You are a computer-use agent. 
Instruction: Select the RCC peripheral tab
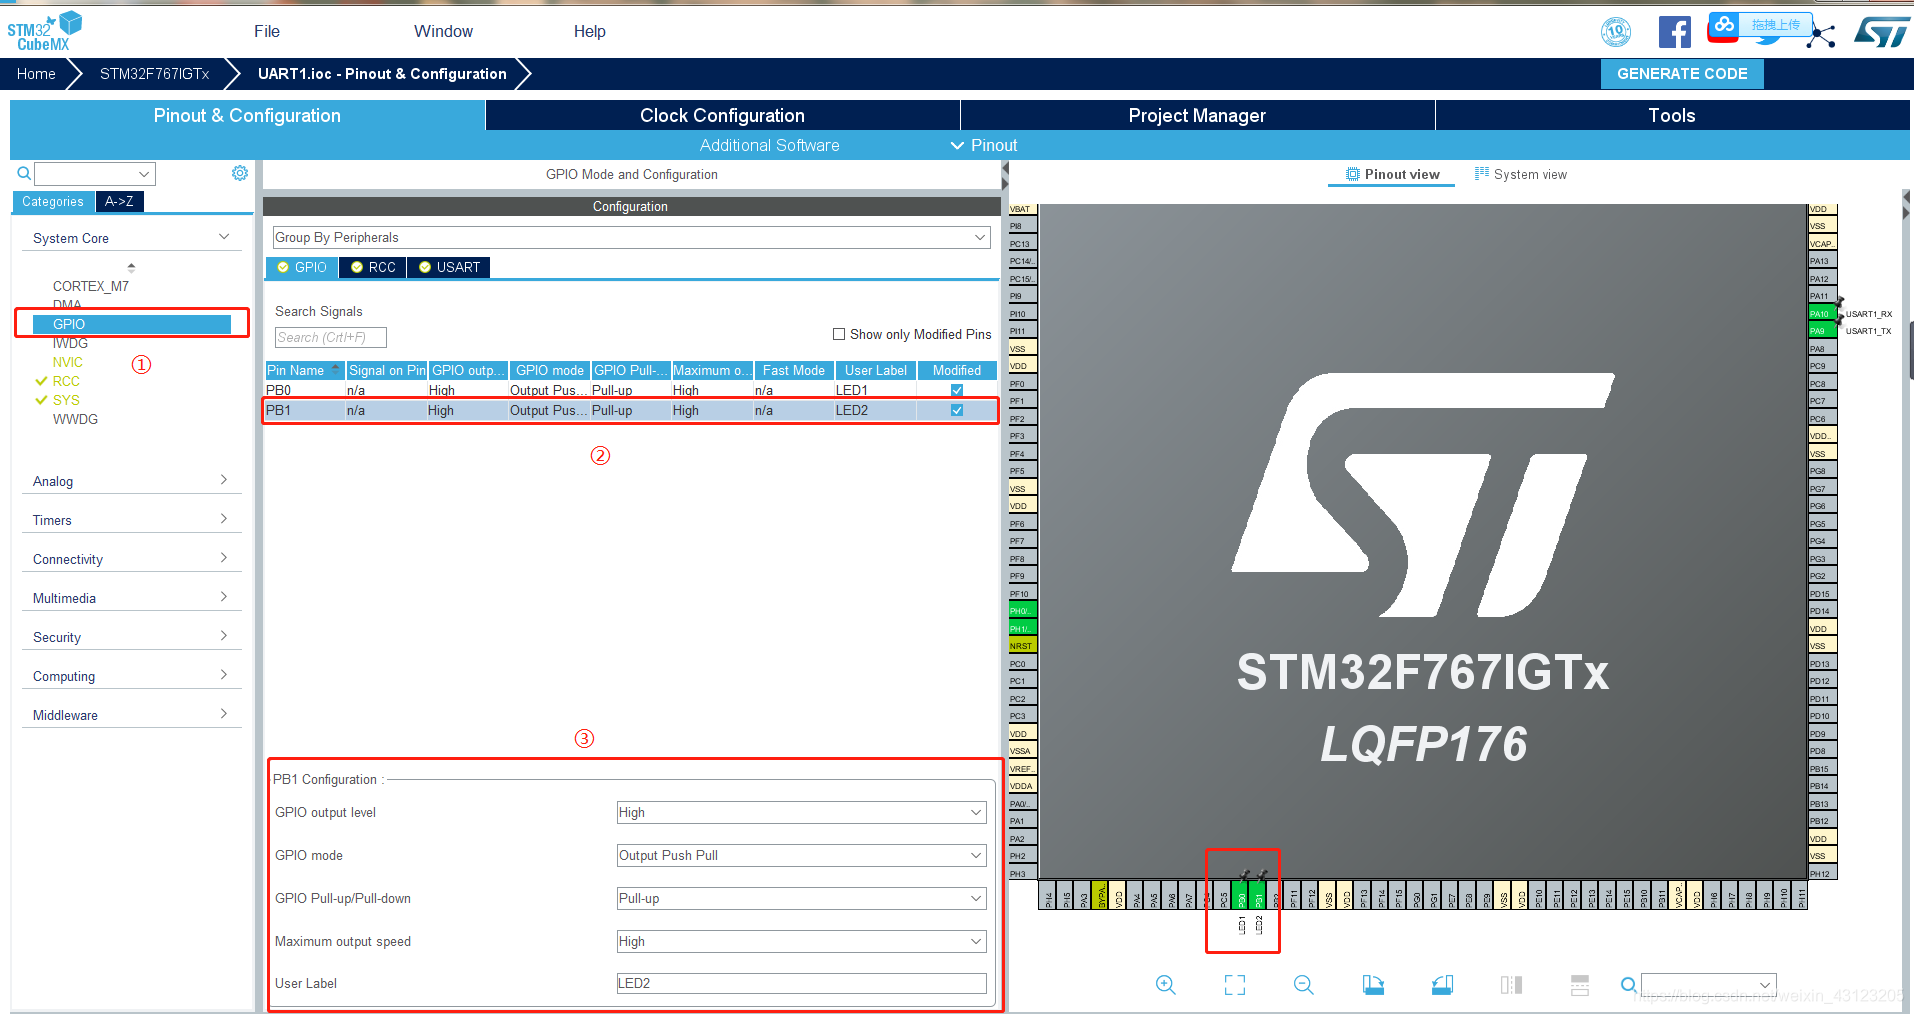coord(373,267)
